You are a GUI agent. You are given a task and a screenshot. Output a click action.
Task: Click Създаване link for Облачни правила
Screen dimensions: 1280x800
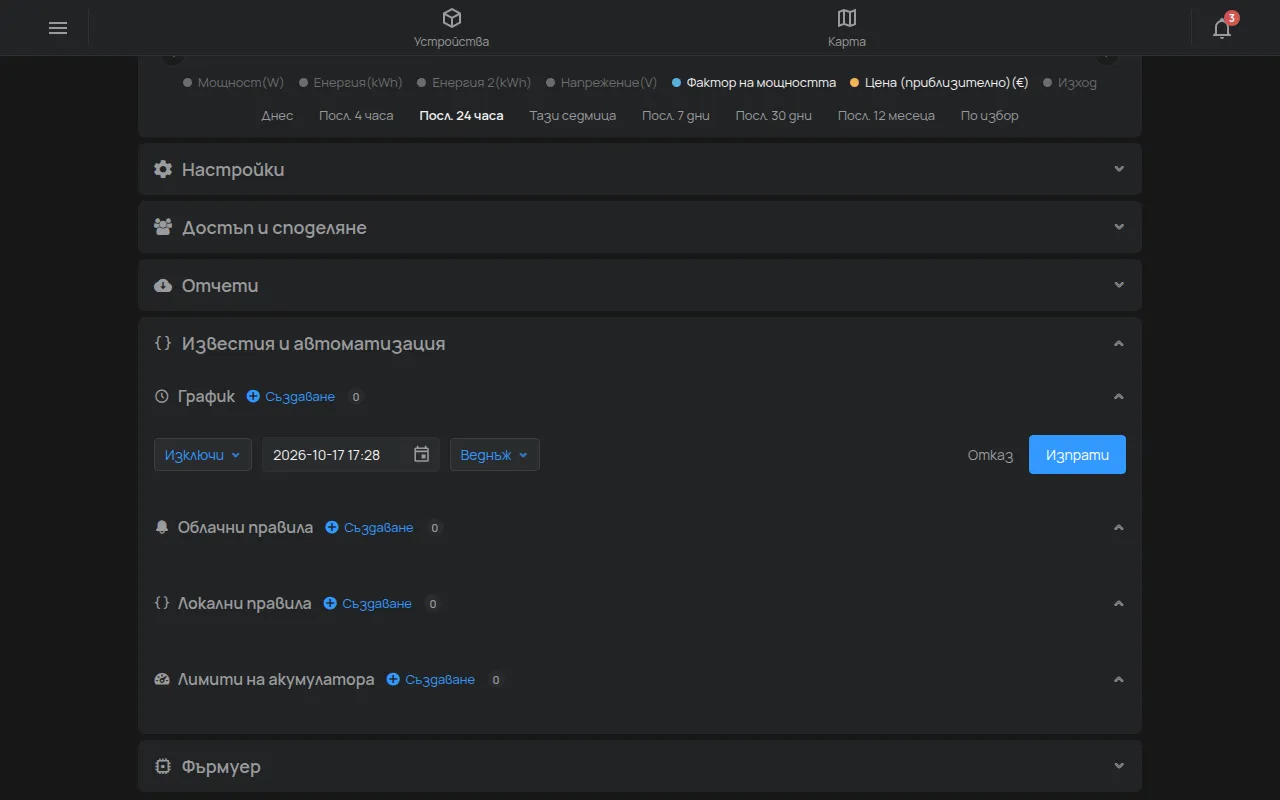[x=379, y=528]
